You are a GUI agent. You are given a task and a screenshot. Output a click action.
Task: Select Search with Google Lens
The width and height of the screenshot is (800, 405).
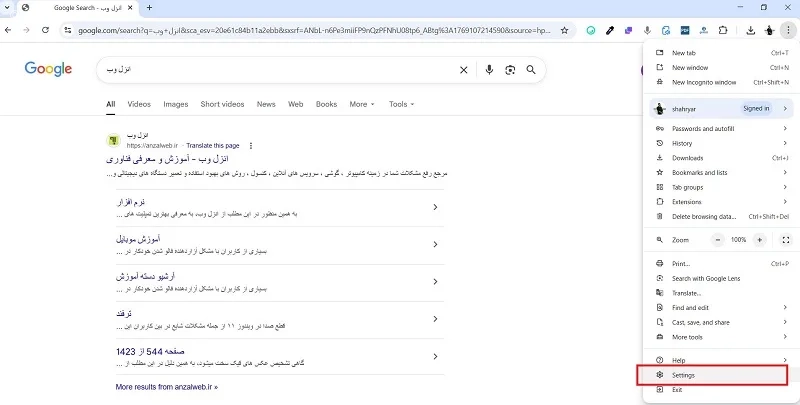coord(721,279)
